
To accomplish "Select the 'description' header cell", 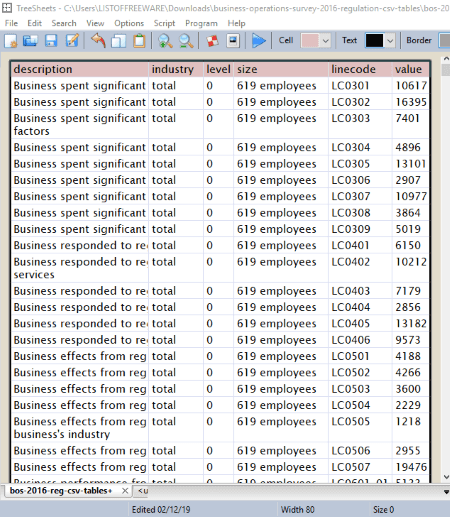I will coord(80,69).
